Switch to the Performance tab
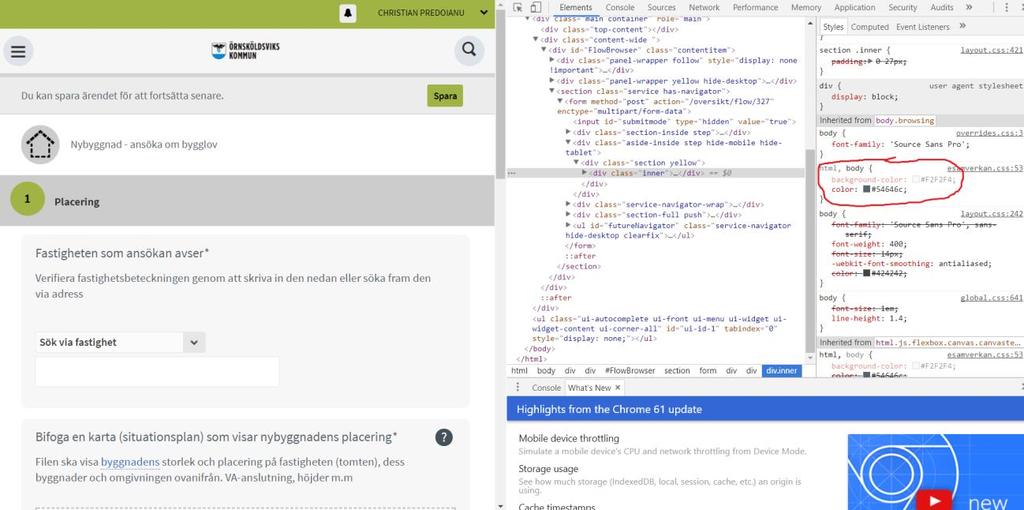This screenshot has width=1024, height=510. (755, 7)
